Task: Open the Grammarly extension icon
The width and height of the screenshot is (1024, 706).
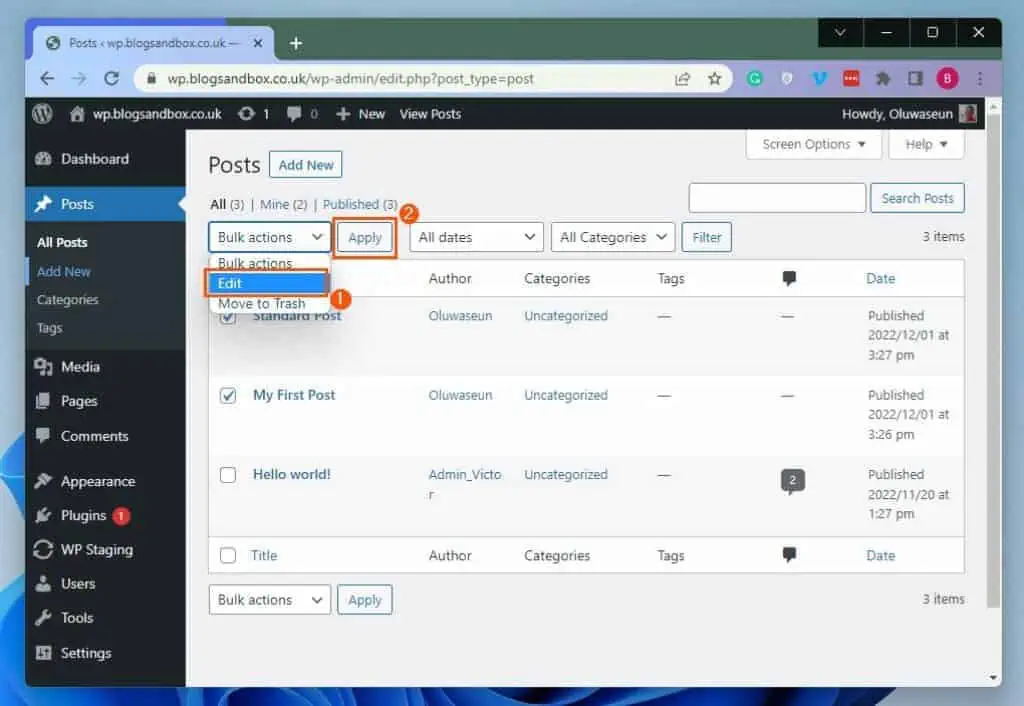Action: click(755, 79)
